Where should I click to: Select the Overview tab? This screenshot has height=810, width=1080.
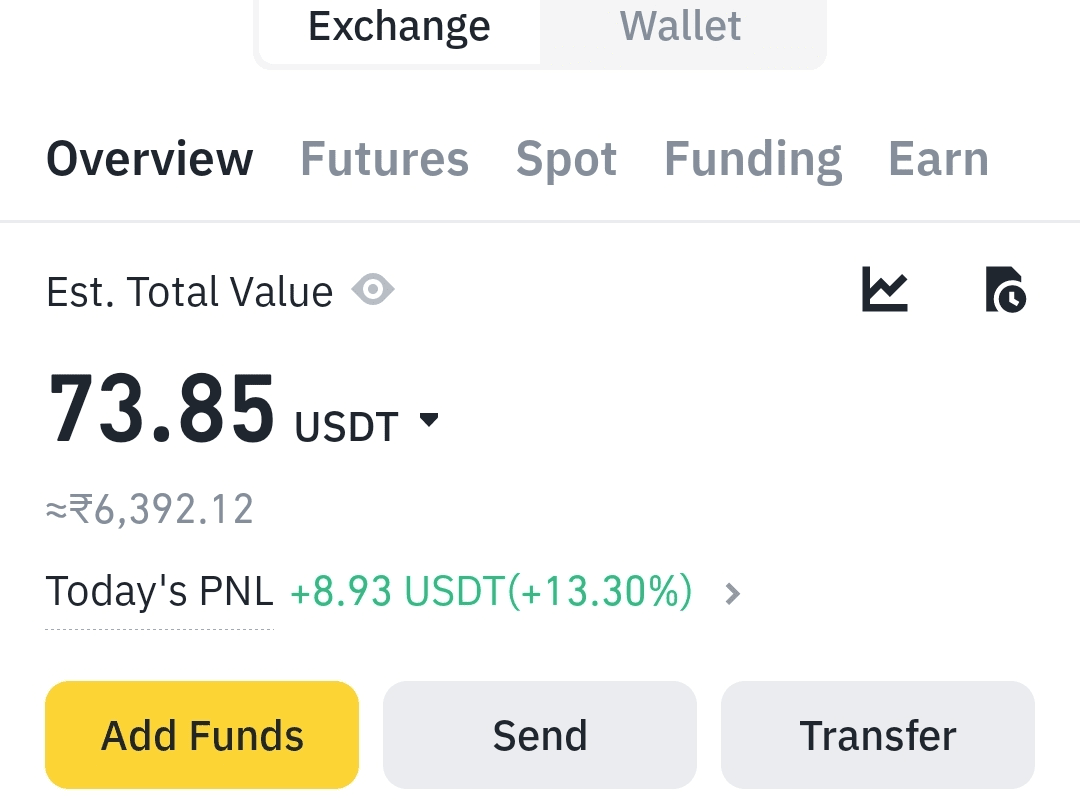point(150,159)
